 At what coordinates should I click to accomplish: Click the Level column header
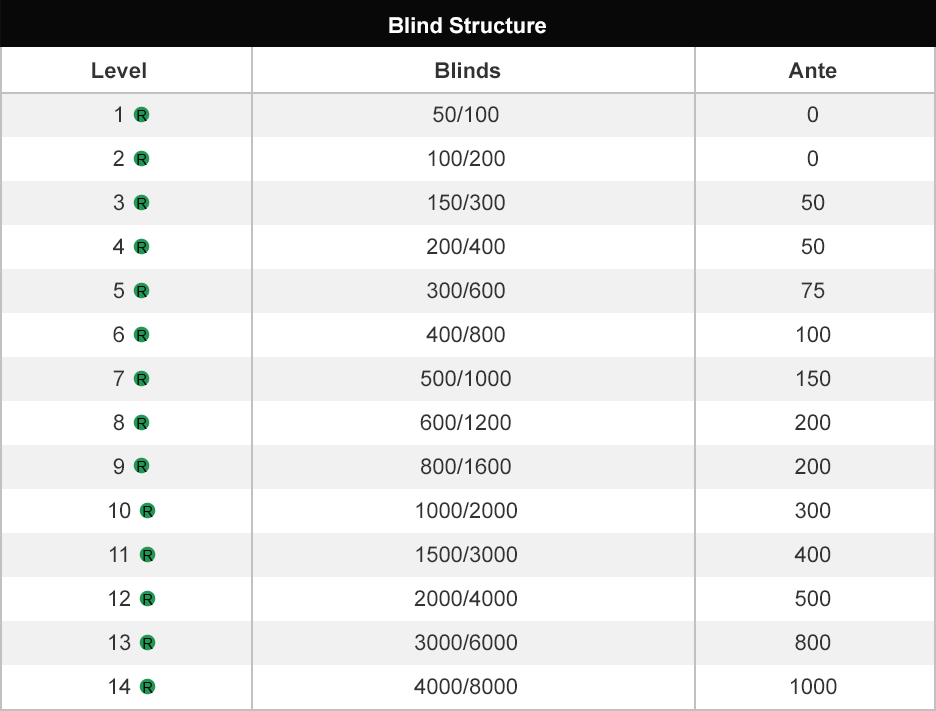pos(119,70)
